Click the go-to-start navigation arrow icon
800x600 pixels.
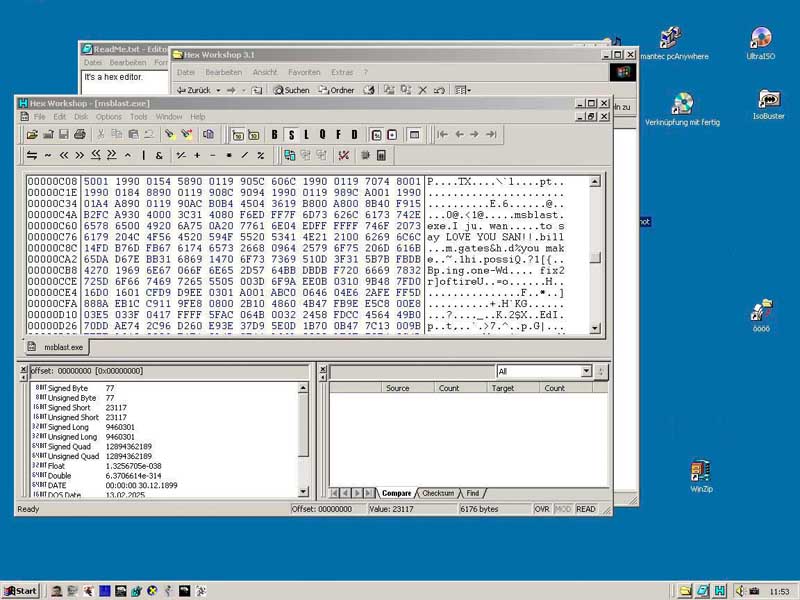coord(442,135)
